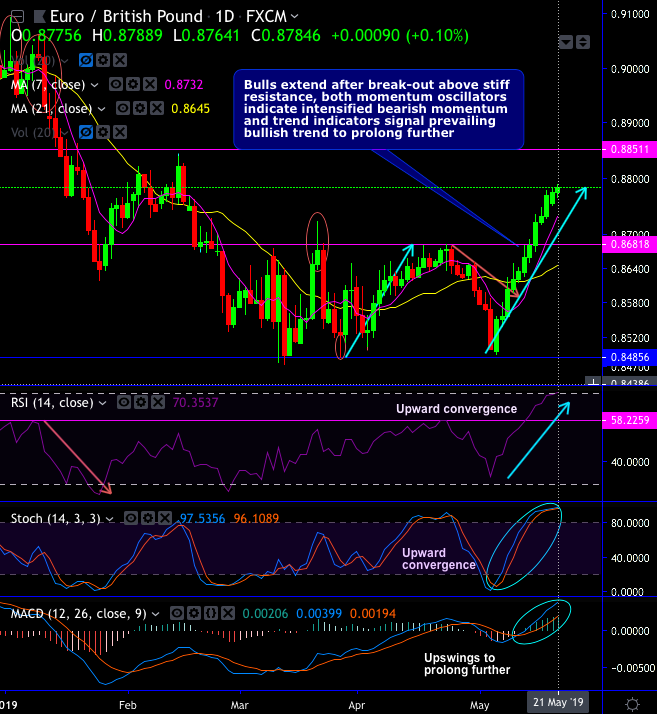Hide the MA (7, close) line
657x714 pixels.
pyautogui.click(x=116, y=84)
